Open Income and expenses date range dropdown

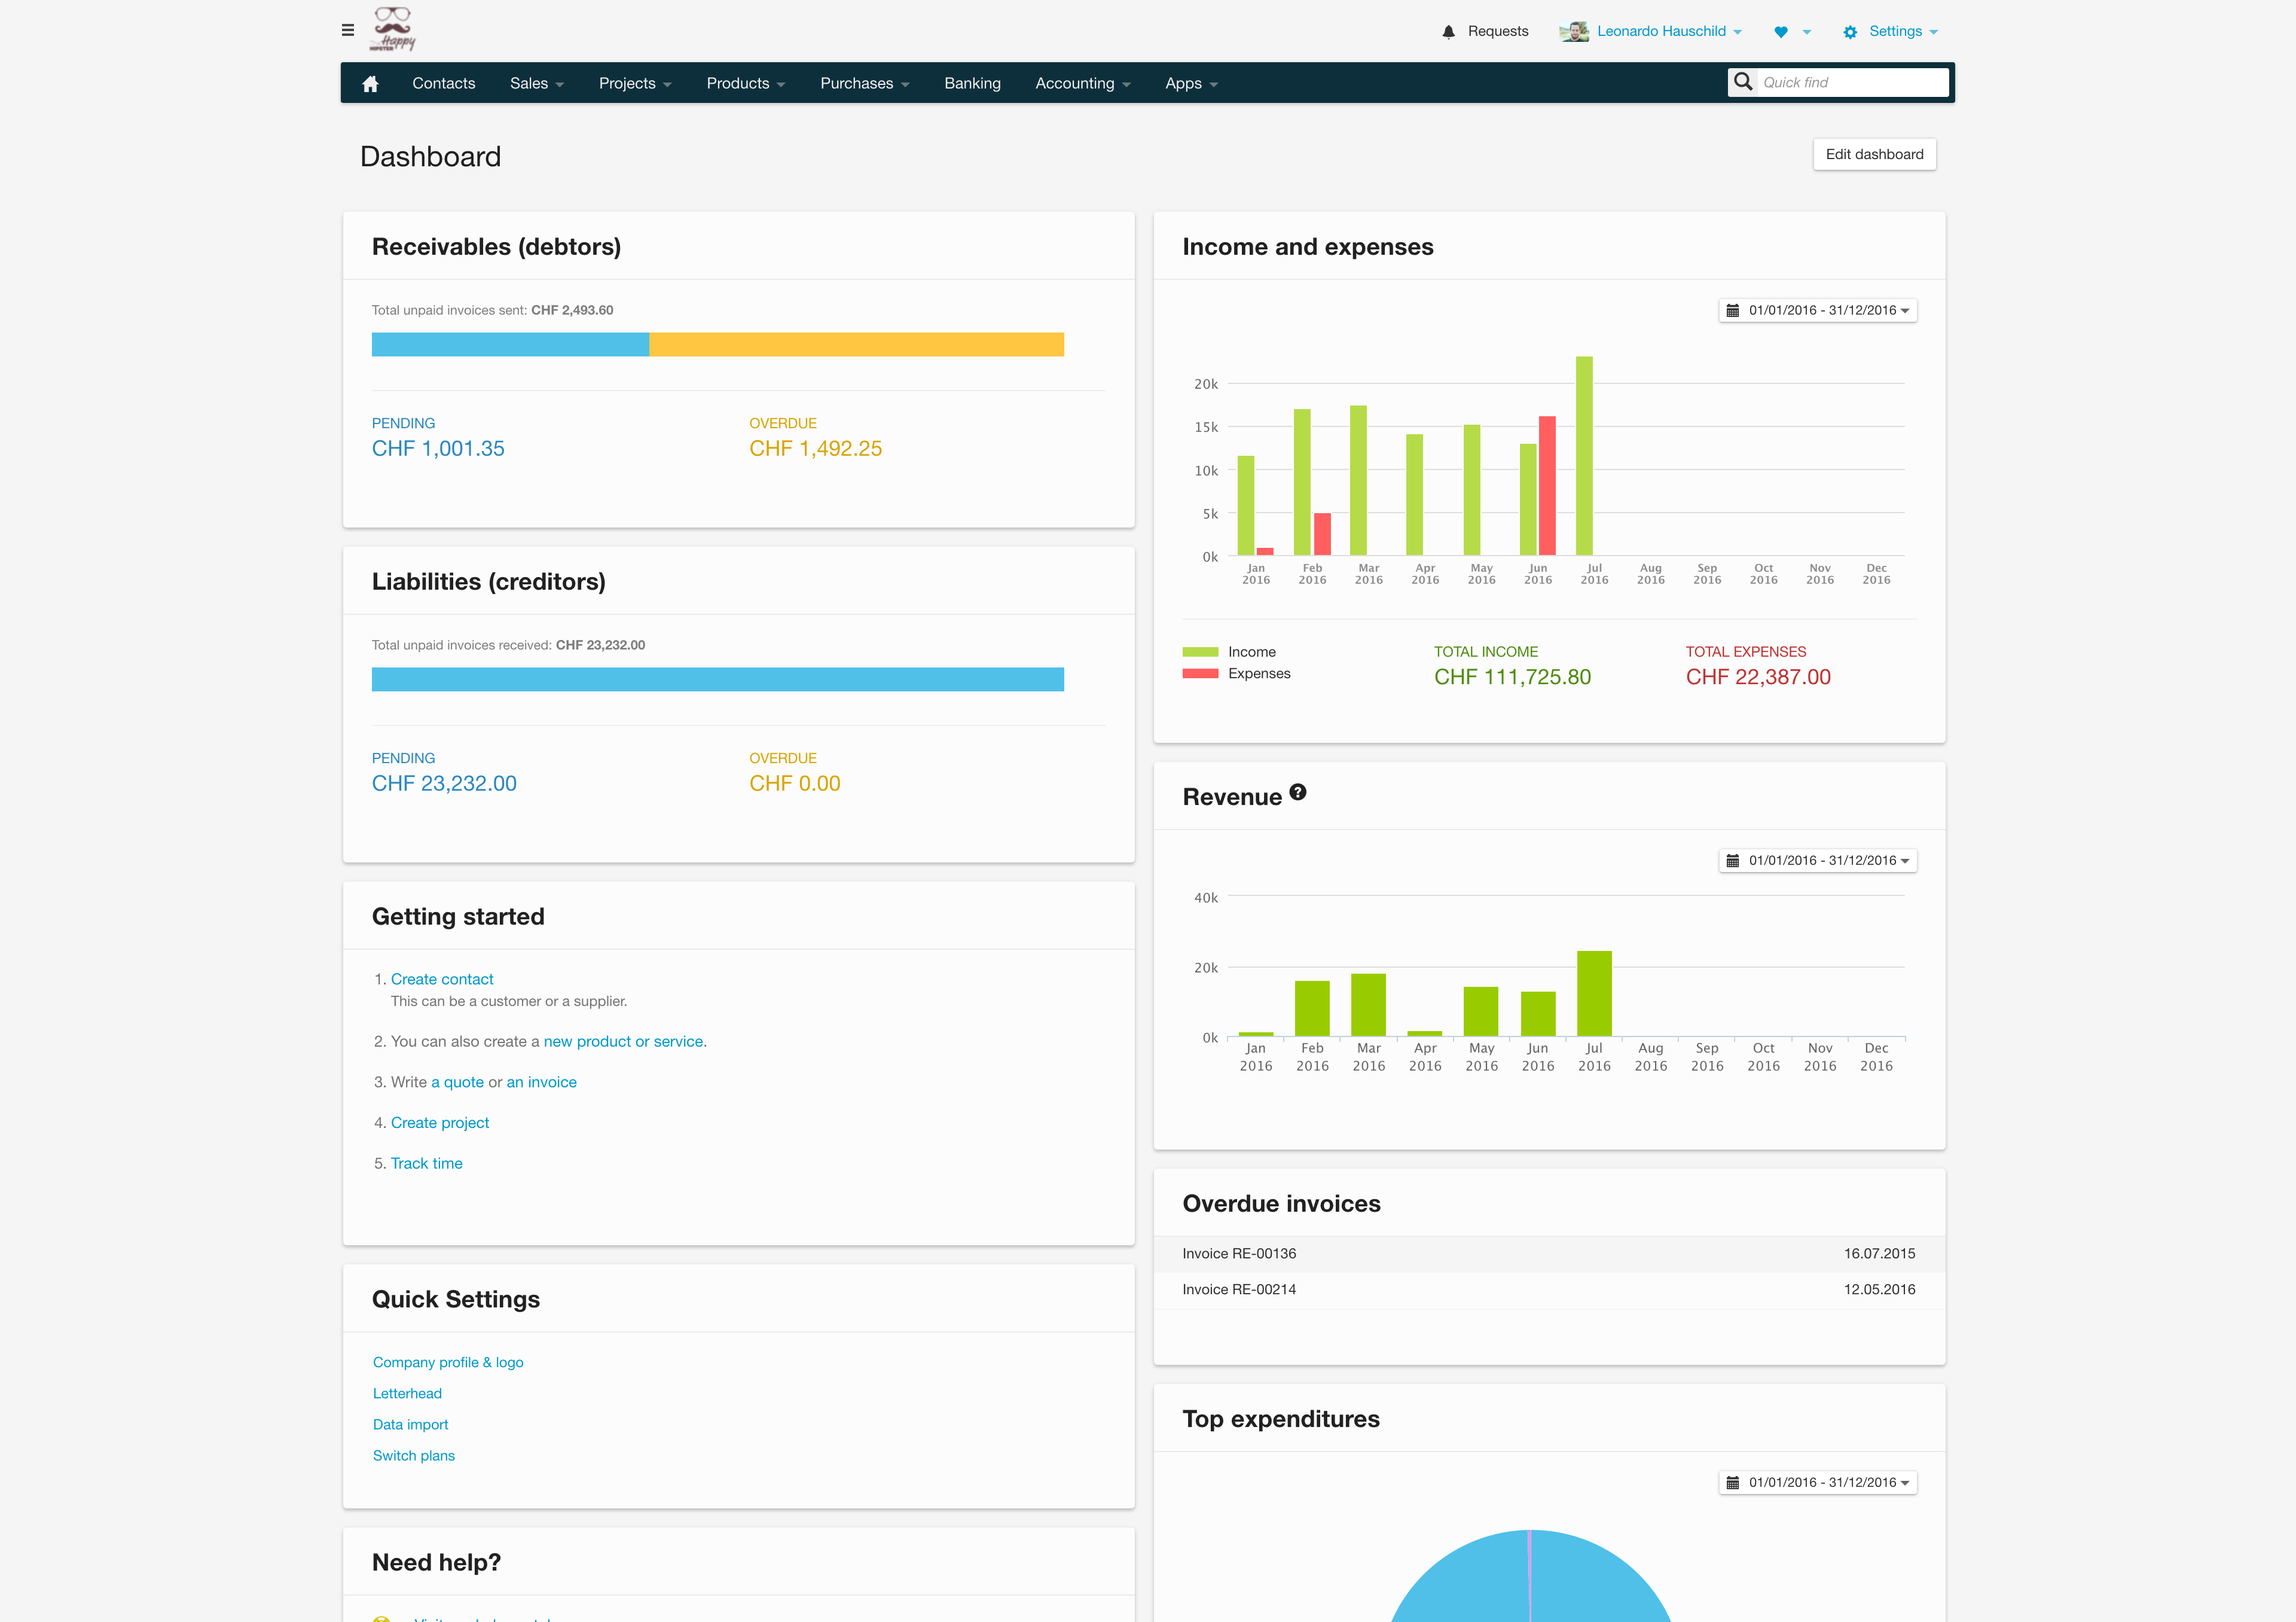(x=1818, y=310)
